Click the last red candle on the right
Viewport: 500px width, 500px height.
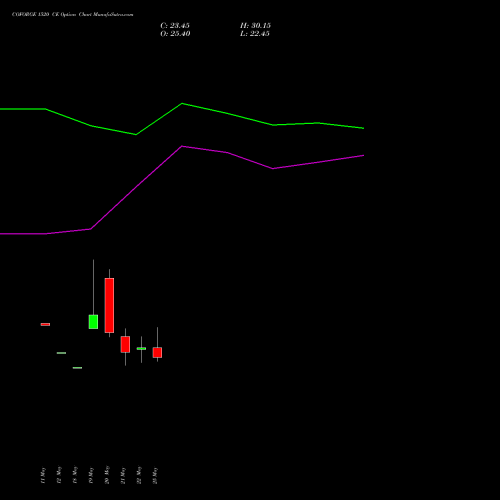pos(157,352)
